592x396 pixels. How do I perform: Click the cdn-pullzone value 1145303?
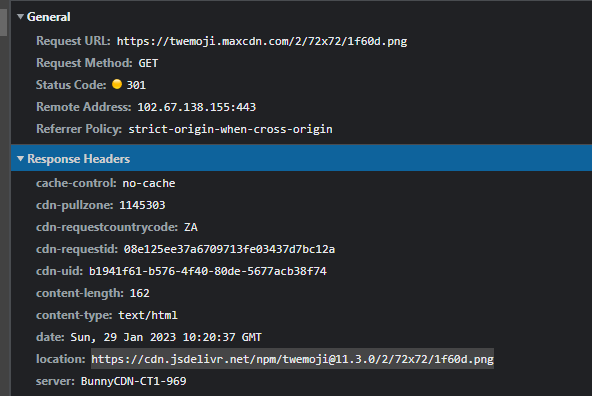pyautogui.click(x=142, y=205)
